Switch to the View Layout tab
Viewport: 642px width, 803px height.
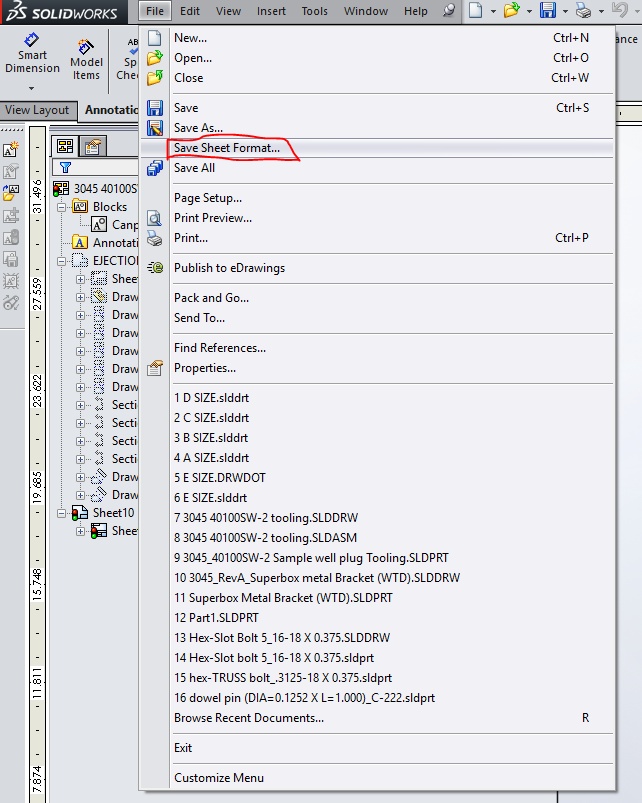(37, 110)
